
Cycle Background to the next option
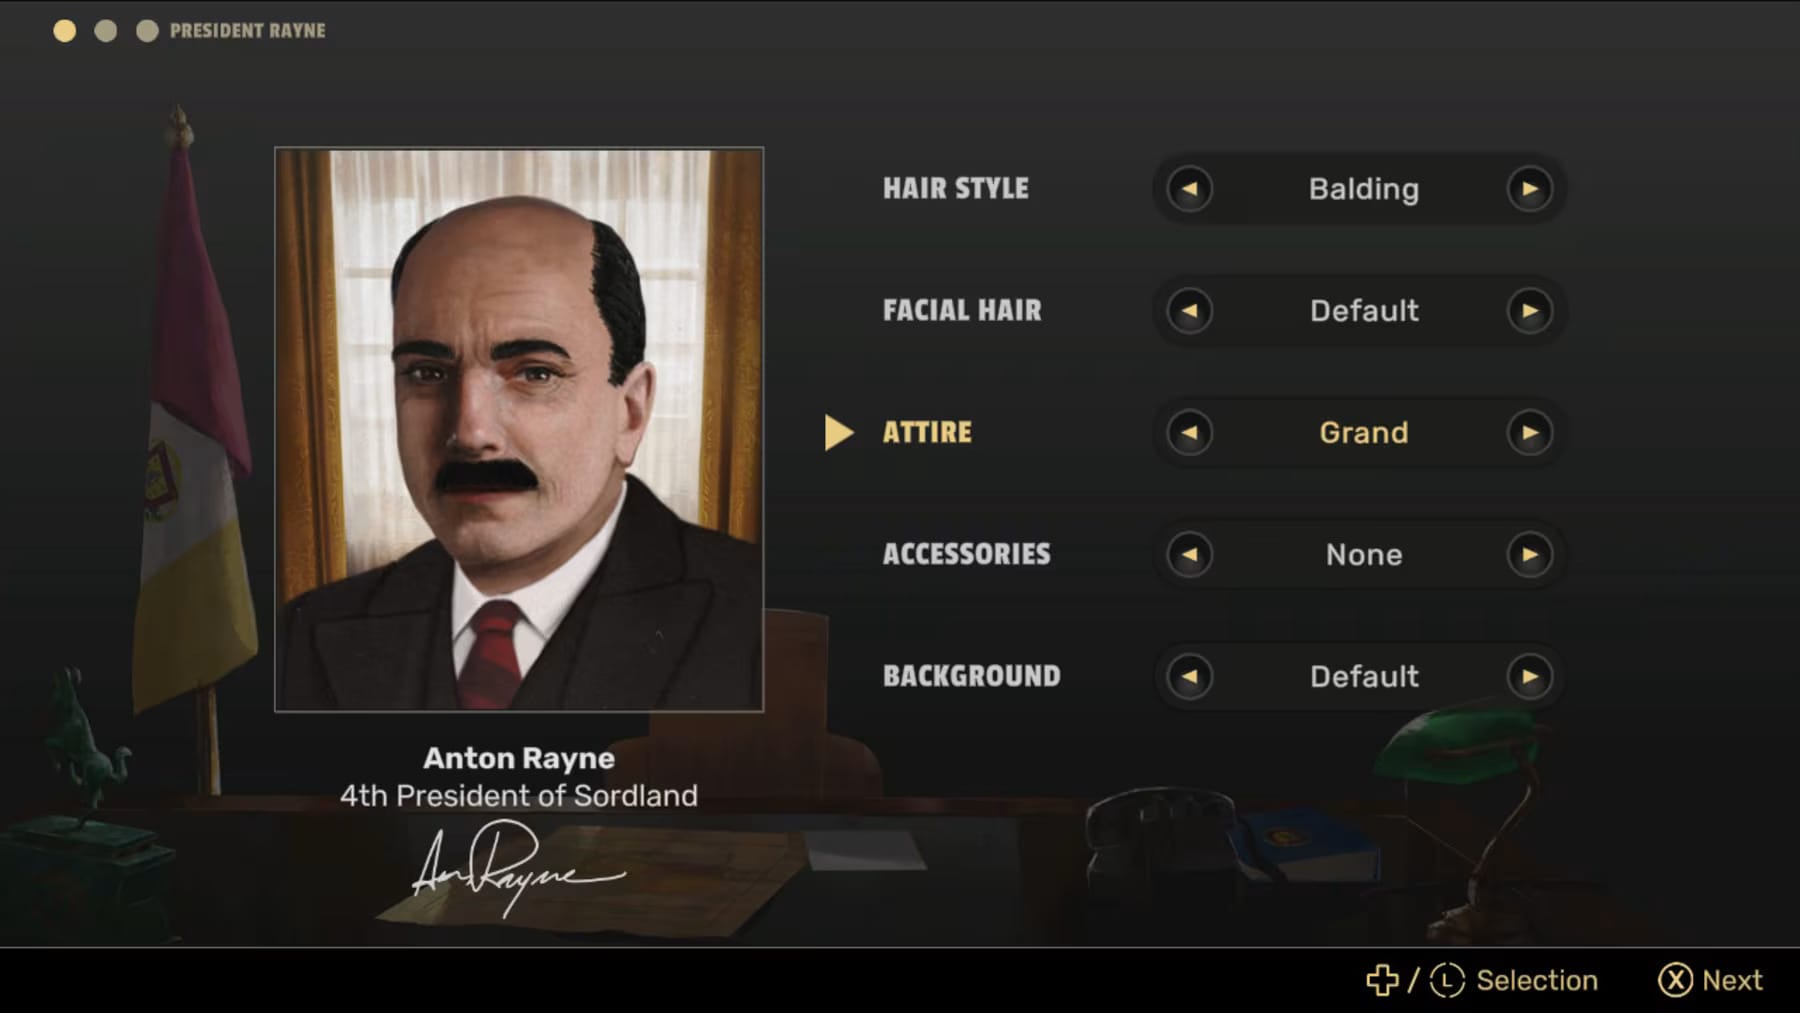click(x=1532, y=677)
